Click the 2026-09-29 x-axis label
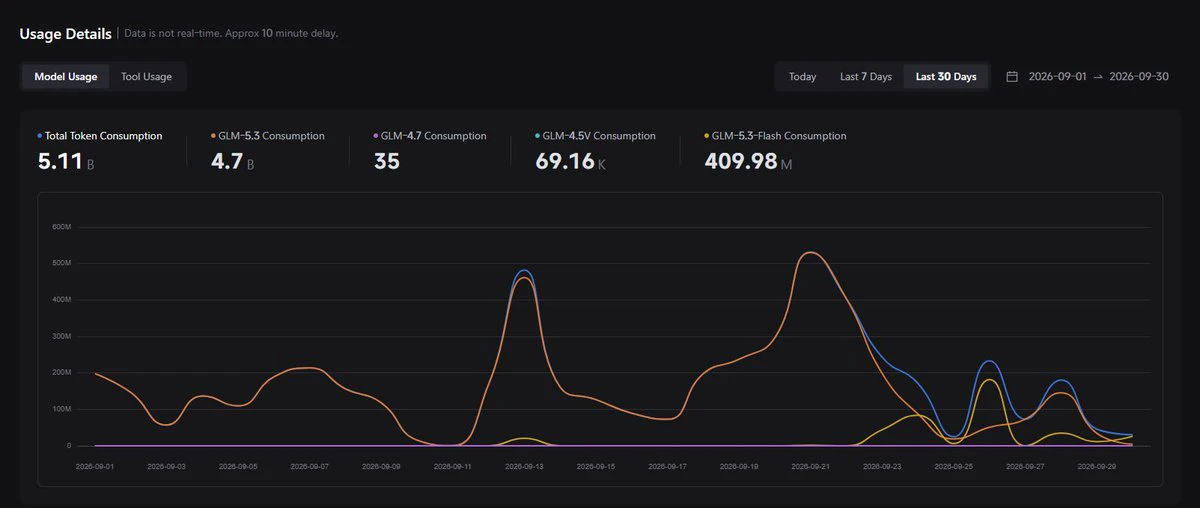This screenshot has height=508, width=1200. pyautogui.click(x=1096, y=466)
